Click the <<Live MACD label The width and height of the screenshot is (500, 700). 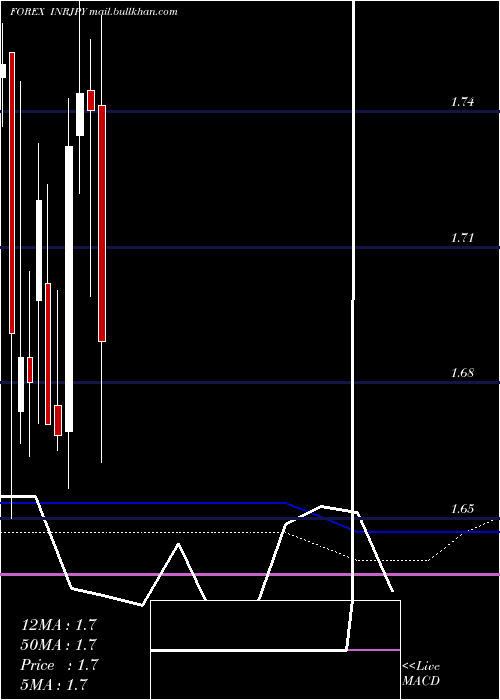point(421,674)
